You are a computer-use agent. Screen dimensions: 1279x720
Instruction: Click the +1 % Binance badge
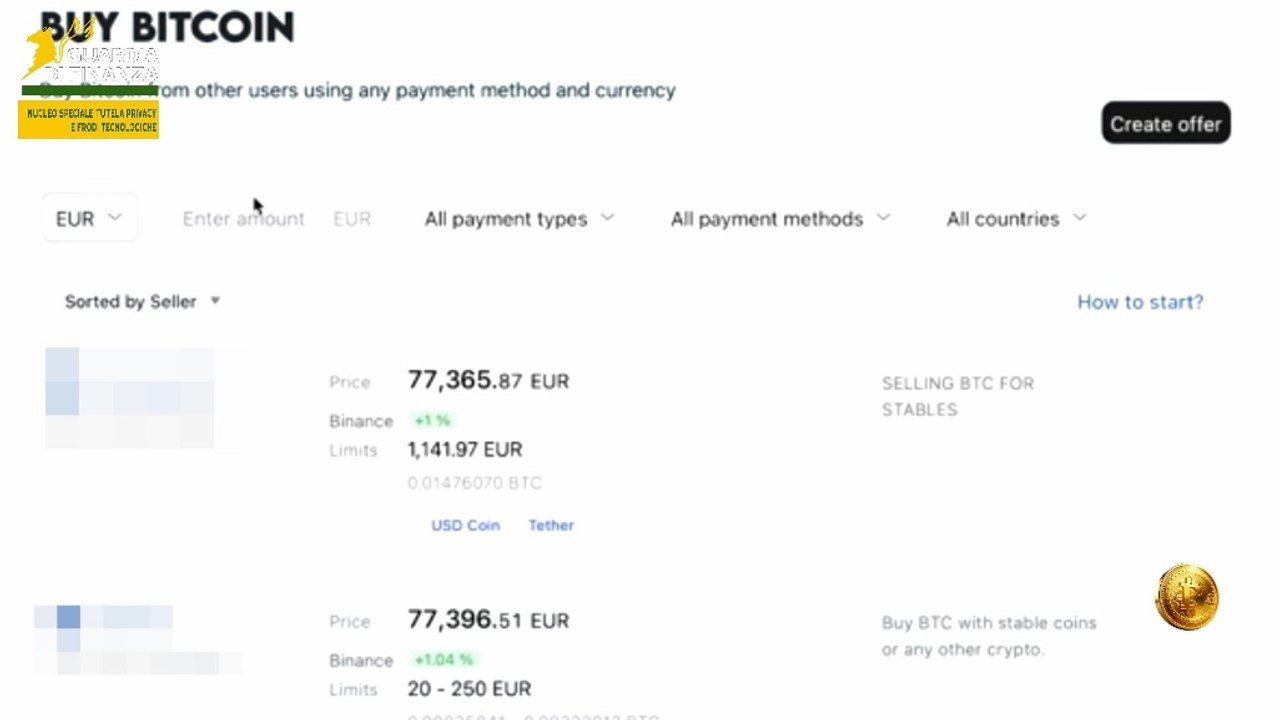[433, 421]
